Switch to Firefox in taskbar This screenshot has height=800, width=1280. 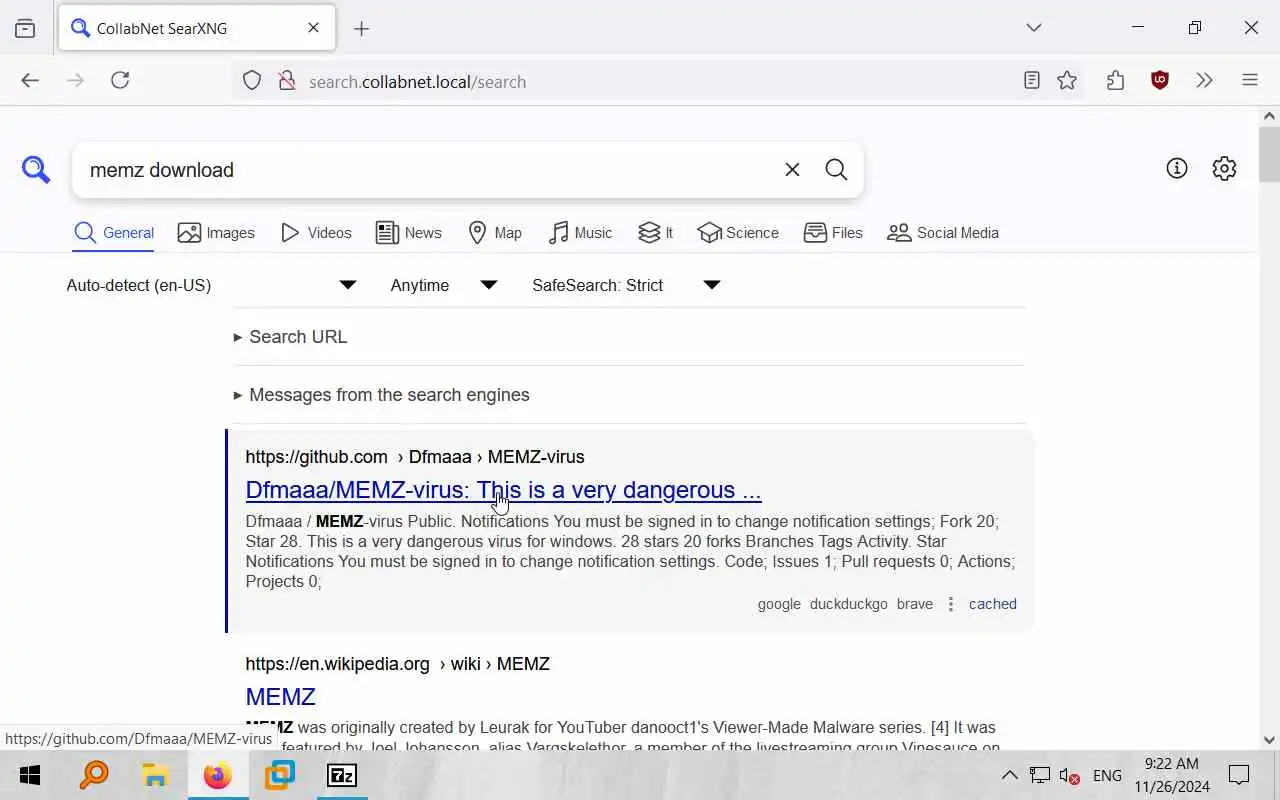coord(217,775)
